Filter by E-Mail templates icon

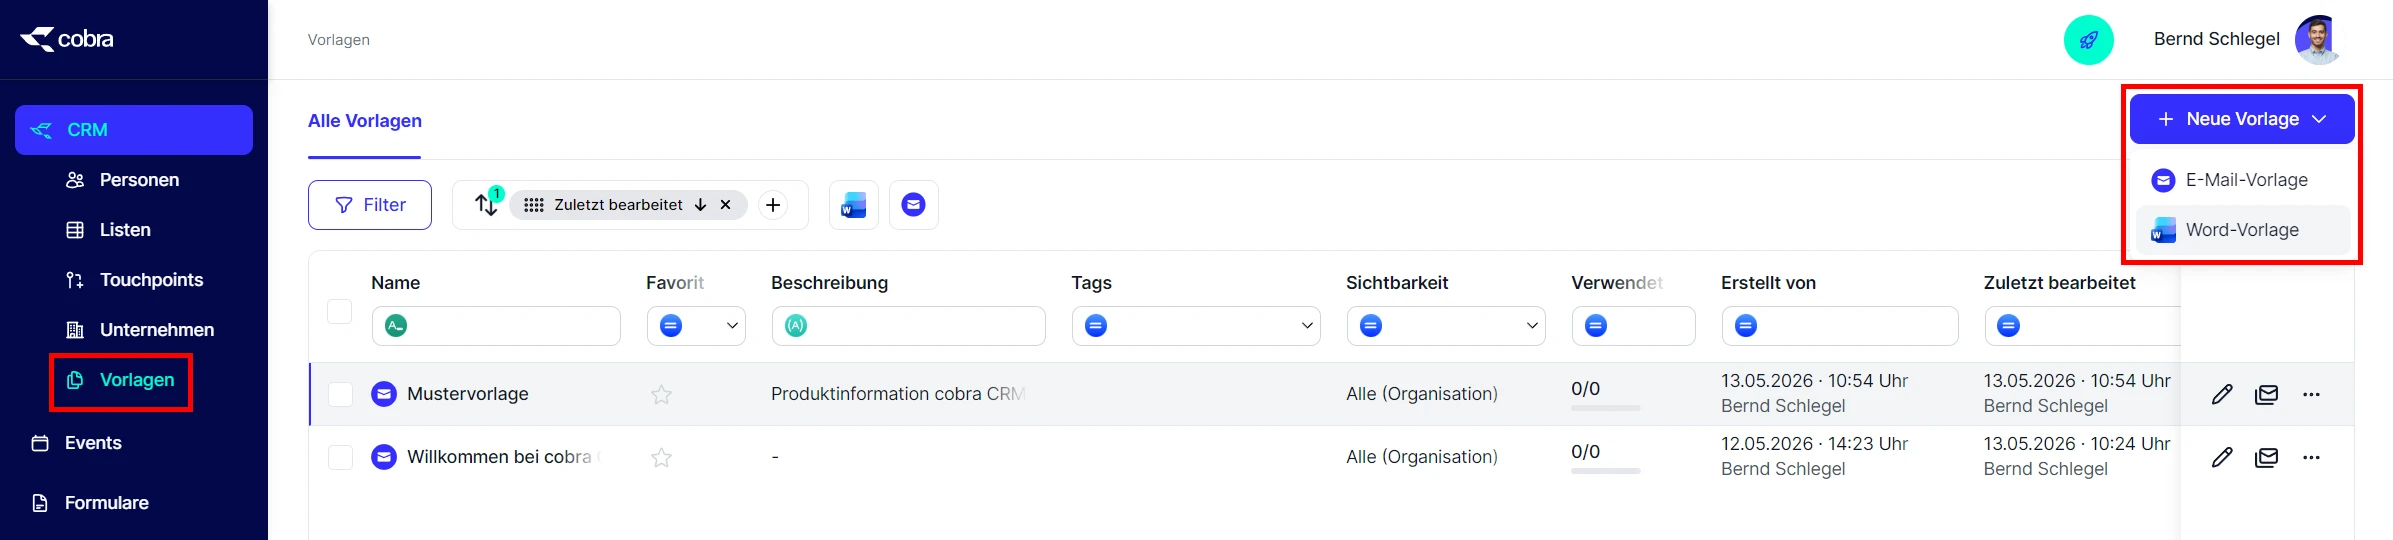(x=914, y=205)
